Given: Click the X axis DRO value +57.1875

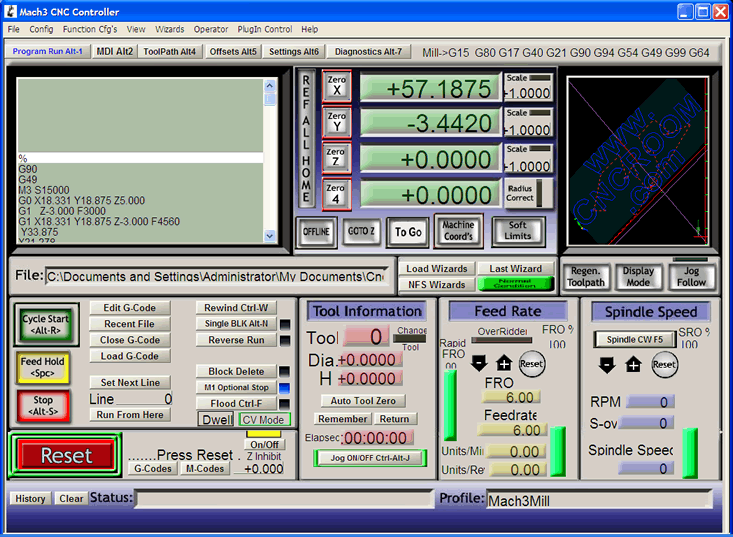Looking at the screenshot, I should pyautogui.click(x=430, y=88).
